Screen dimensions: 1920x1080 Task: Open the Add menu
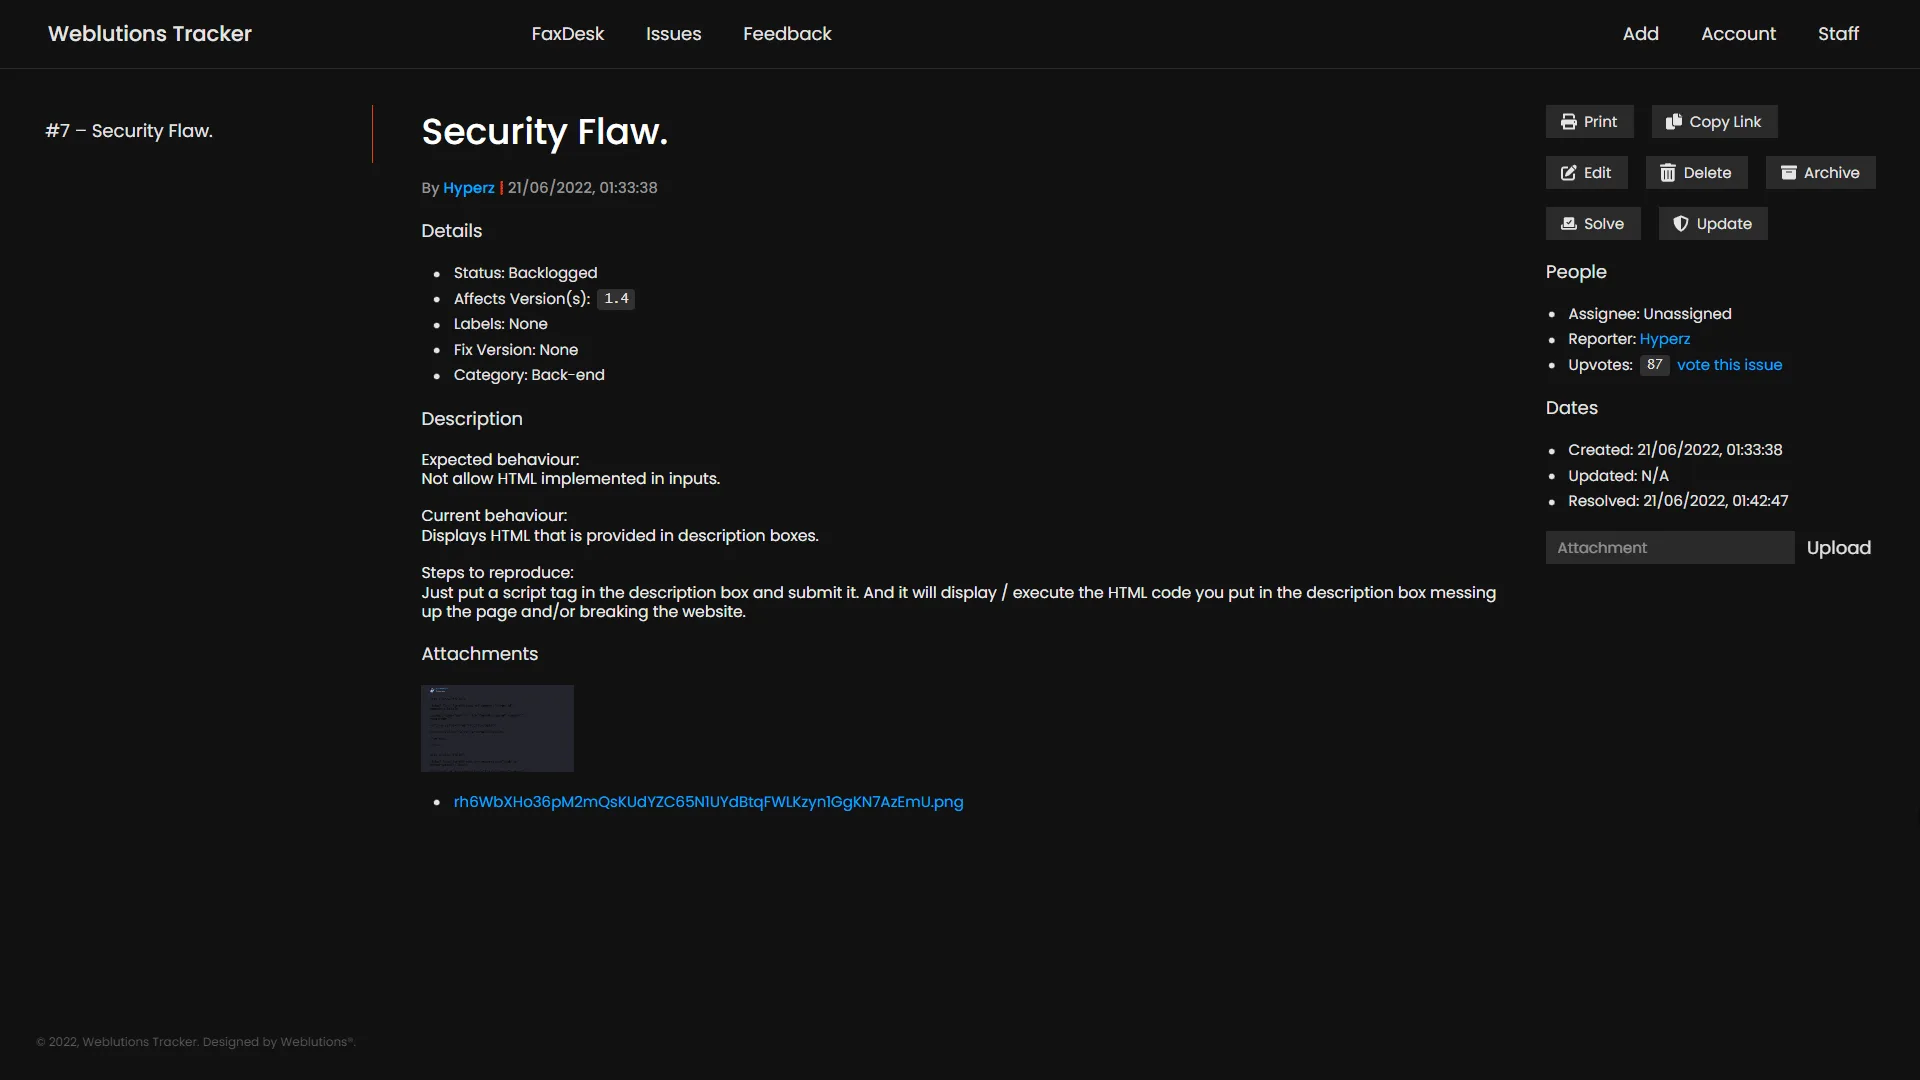pos(1640,33)
